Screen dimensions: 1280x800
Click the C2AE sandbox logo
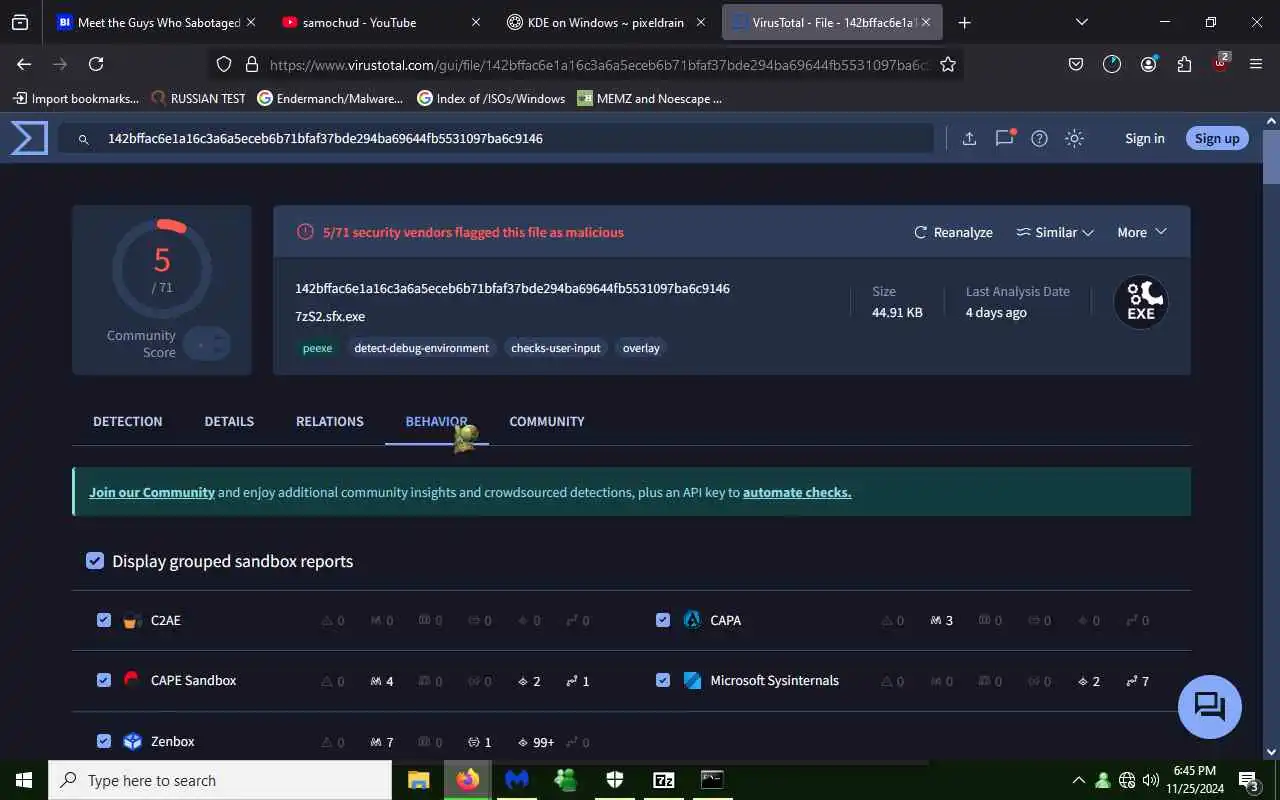[132, 621]
